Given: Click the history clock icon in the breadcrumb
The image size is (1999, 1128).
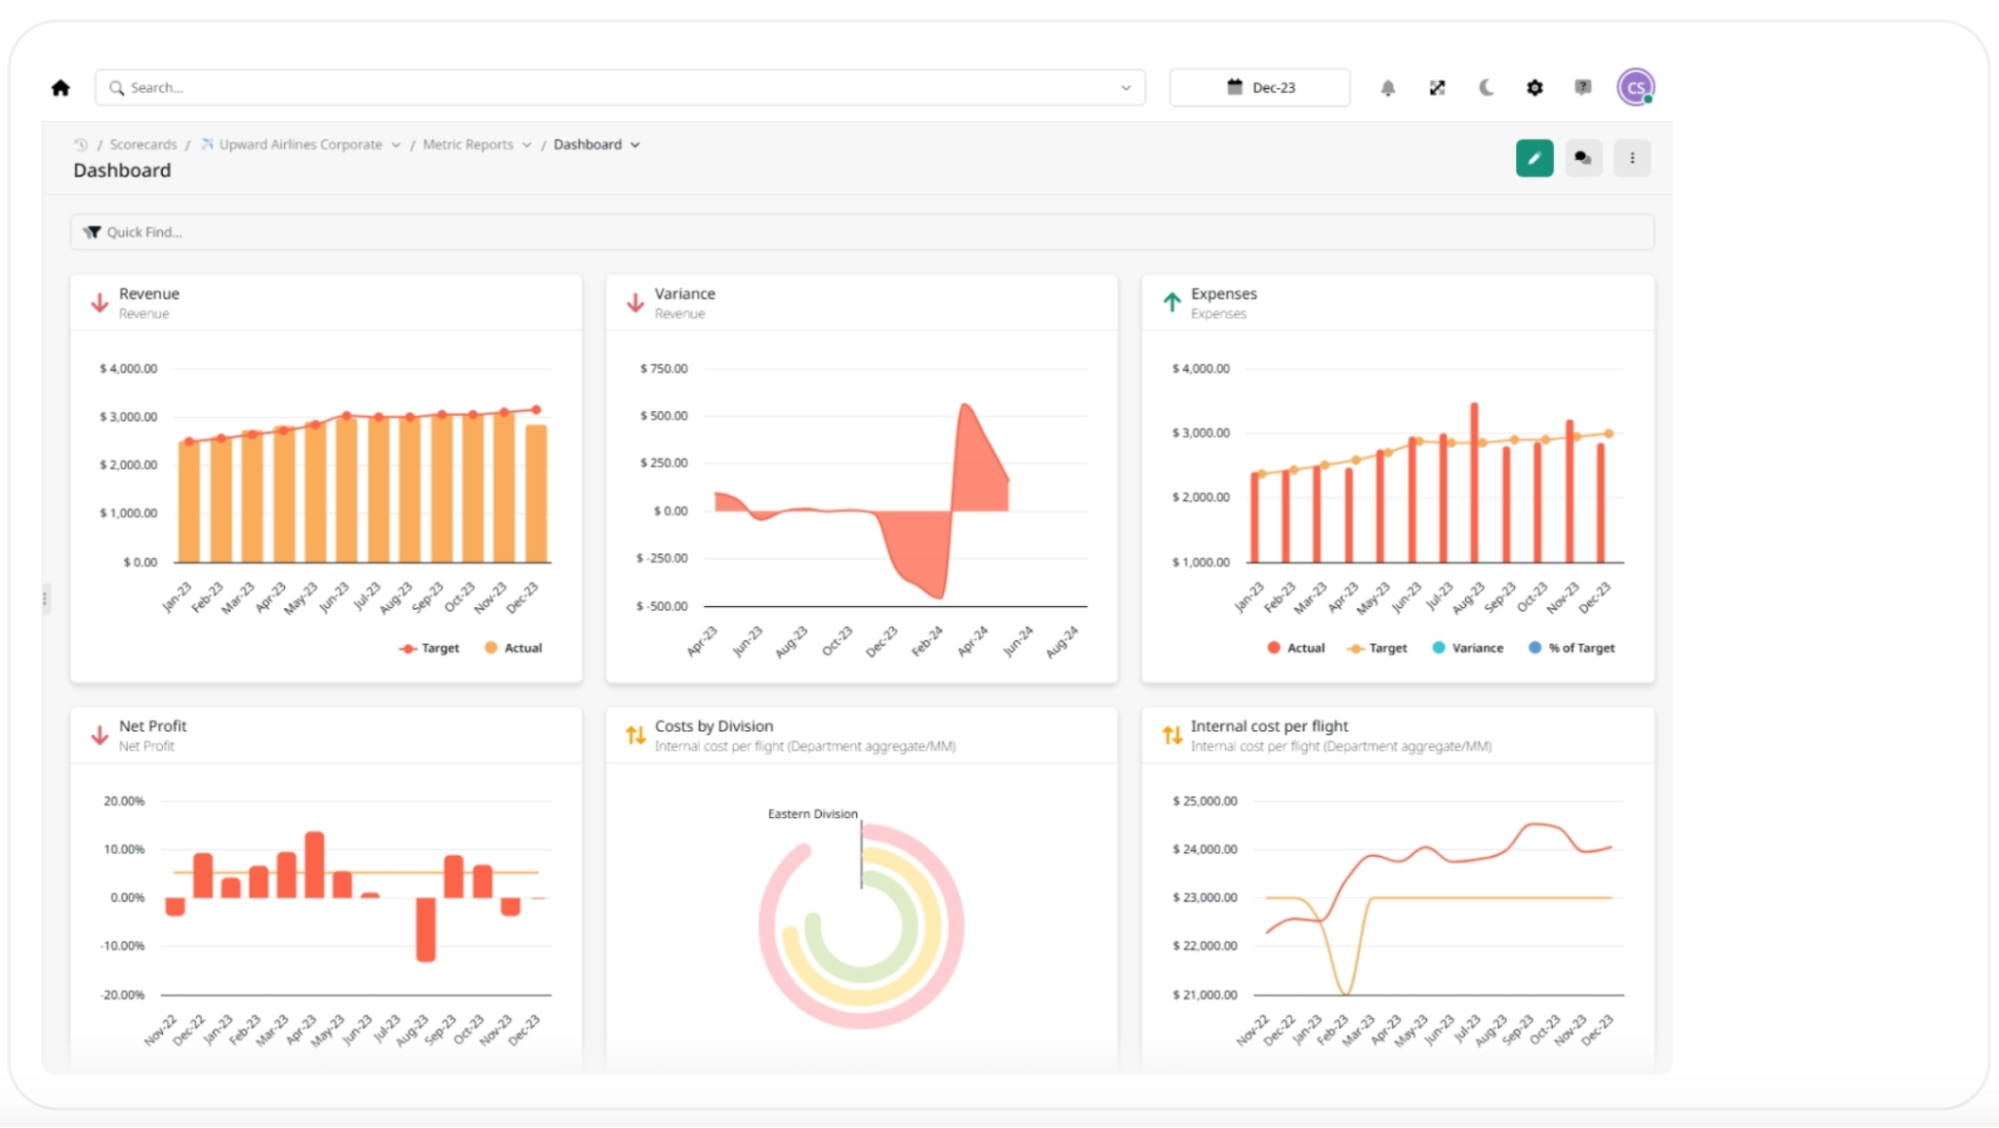Looking at the screenshot, I should 82,144.
